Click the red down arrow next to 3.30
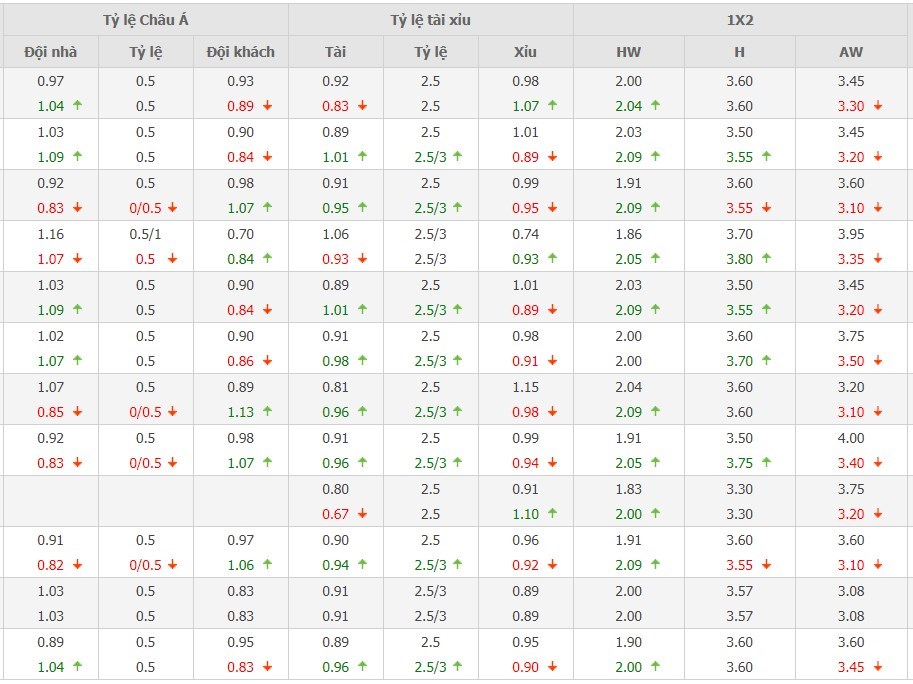 (x=877, y=106)
